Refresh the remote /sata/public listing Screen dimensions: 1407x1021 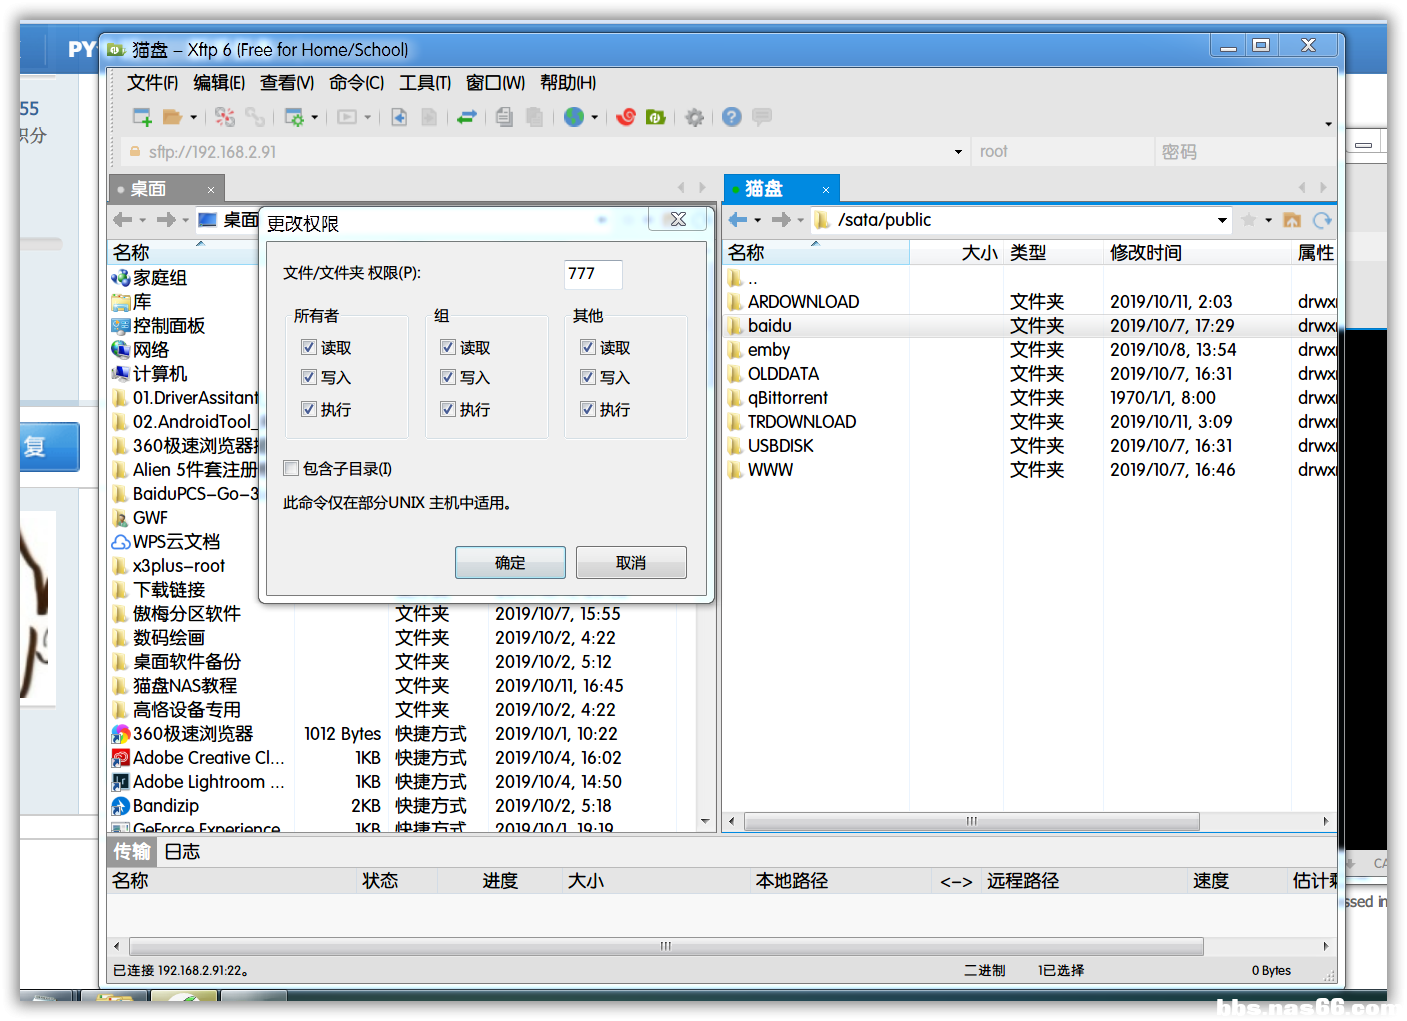tap(1322, 220)
